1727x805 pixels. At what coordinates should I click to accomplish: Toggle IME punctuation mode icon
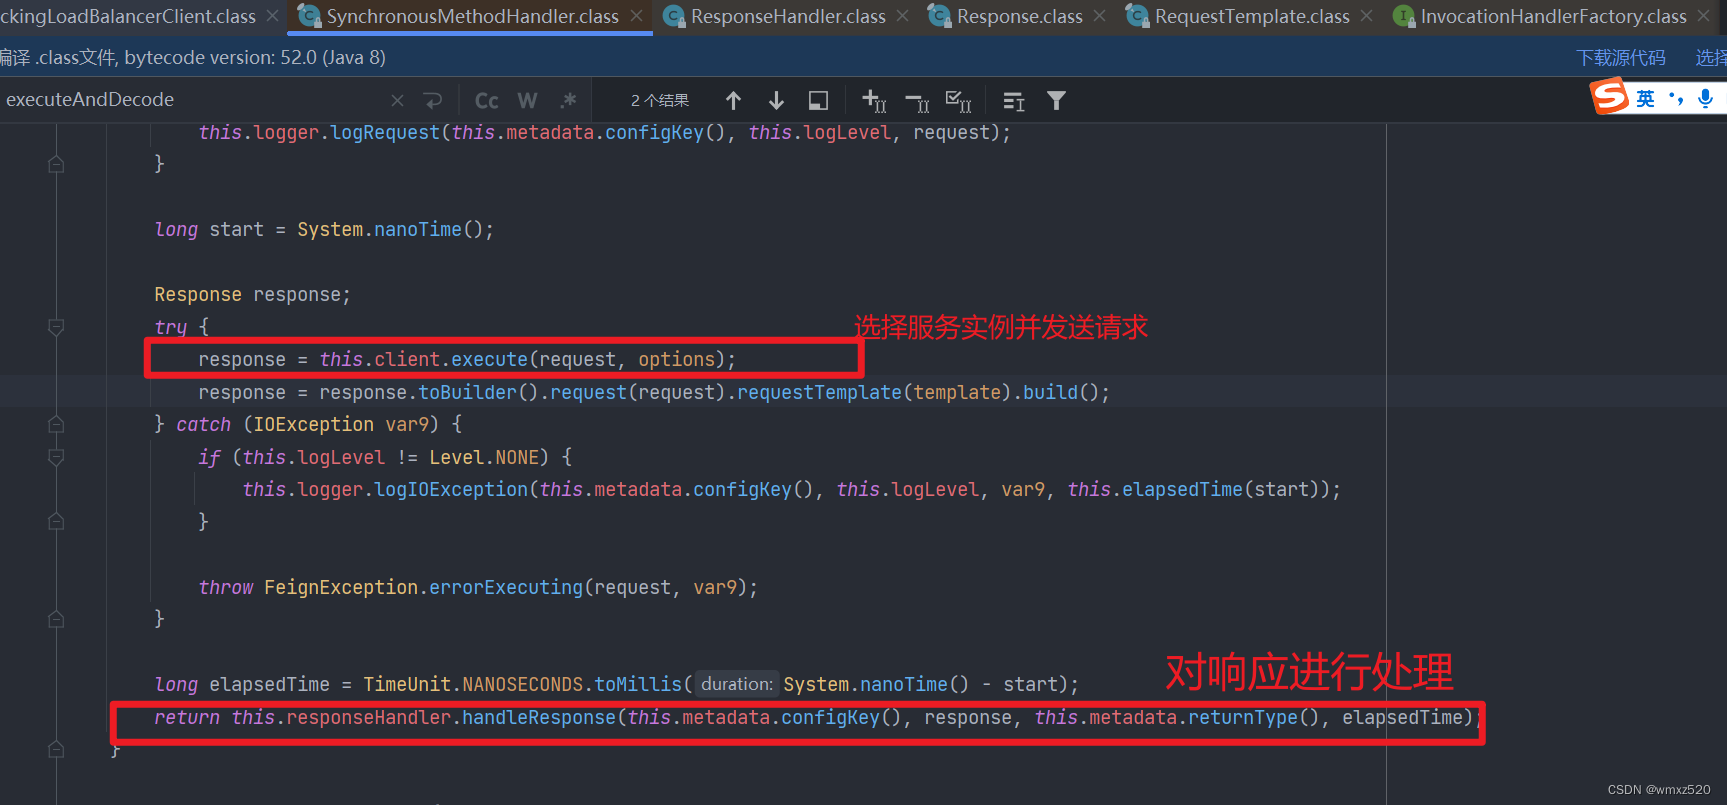[x=1676, y=98]
